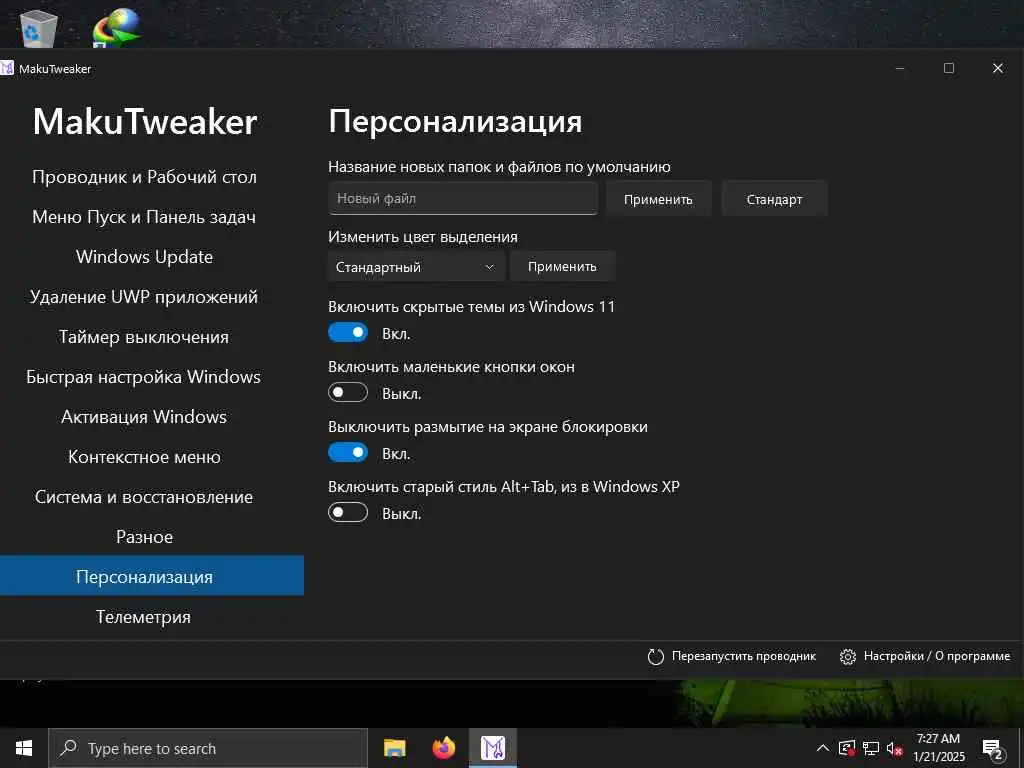Open Проводник и Рабочий стол section

tap(144, 177)
